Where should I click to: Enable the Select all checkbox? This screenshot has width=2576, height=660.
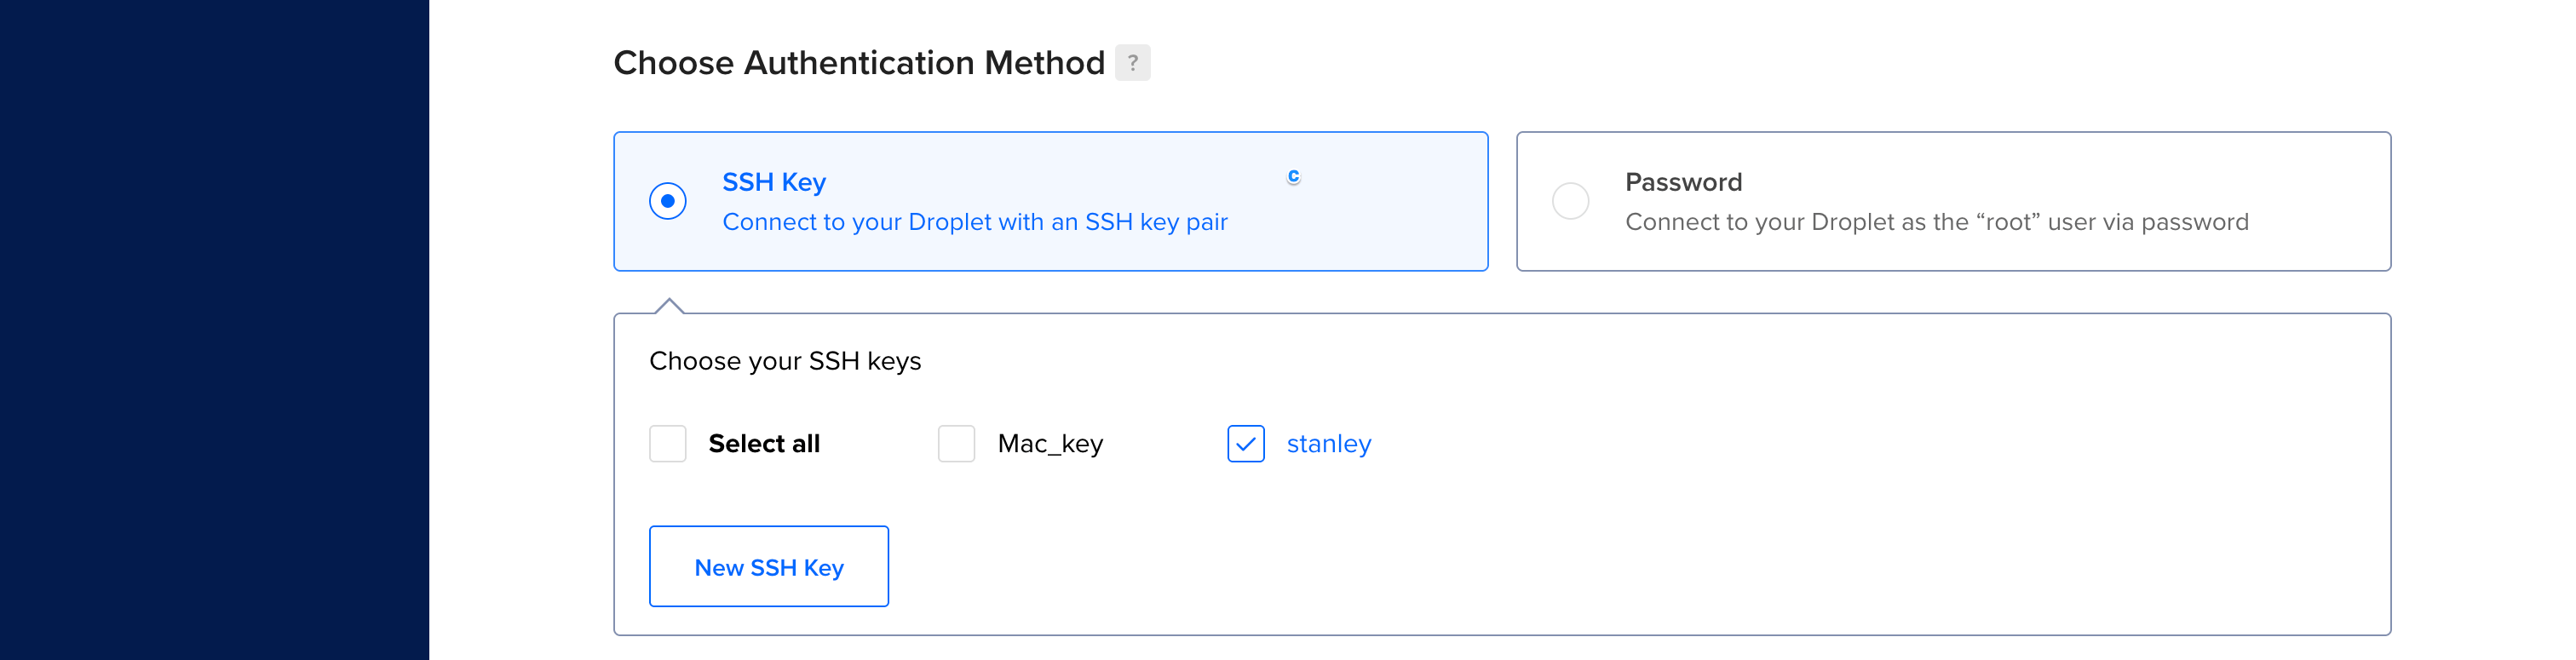pyautogui.click(x=667, y=443)
